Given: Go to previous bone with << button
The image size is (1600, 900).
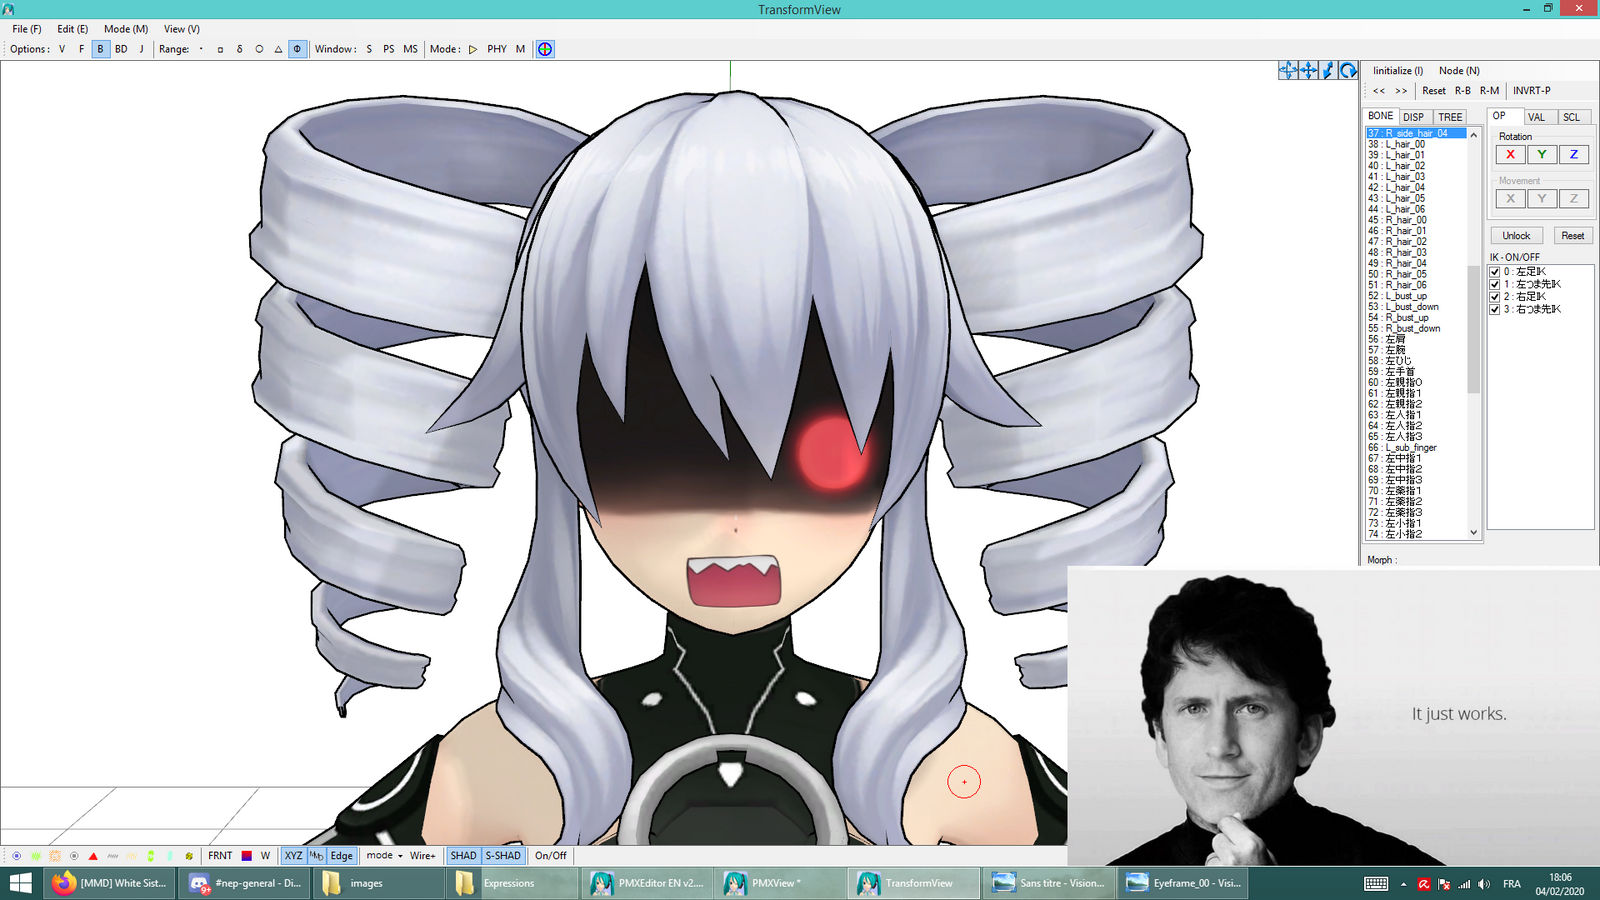Looking at the screenshot, I should [x=1379, y=91].
